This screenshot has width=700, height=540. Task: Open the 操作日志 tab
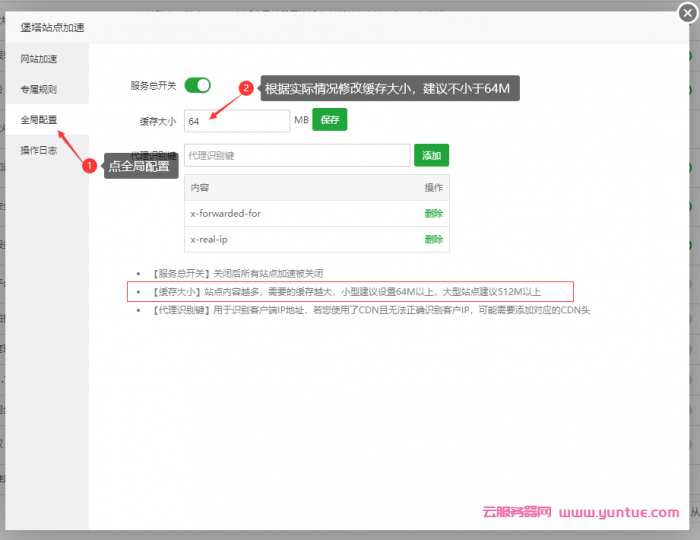(x=39, y=151)
